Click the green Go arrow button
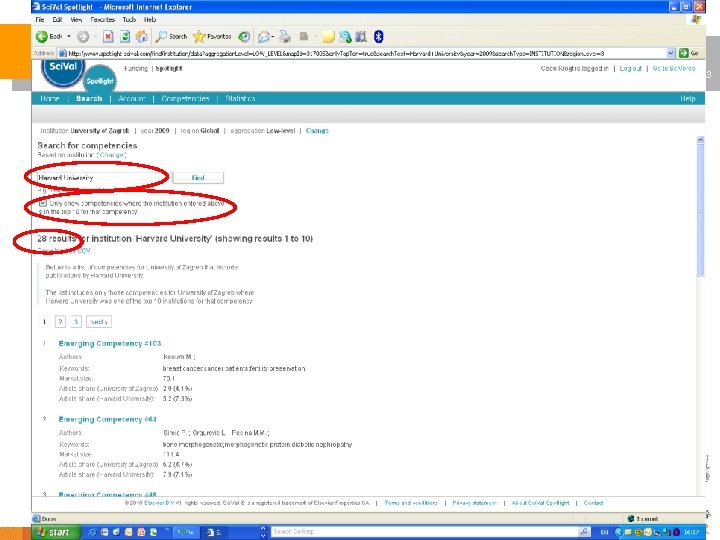The image size is (720, 540). click(x=684, y=53)
